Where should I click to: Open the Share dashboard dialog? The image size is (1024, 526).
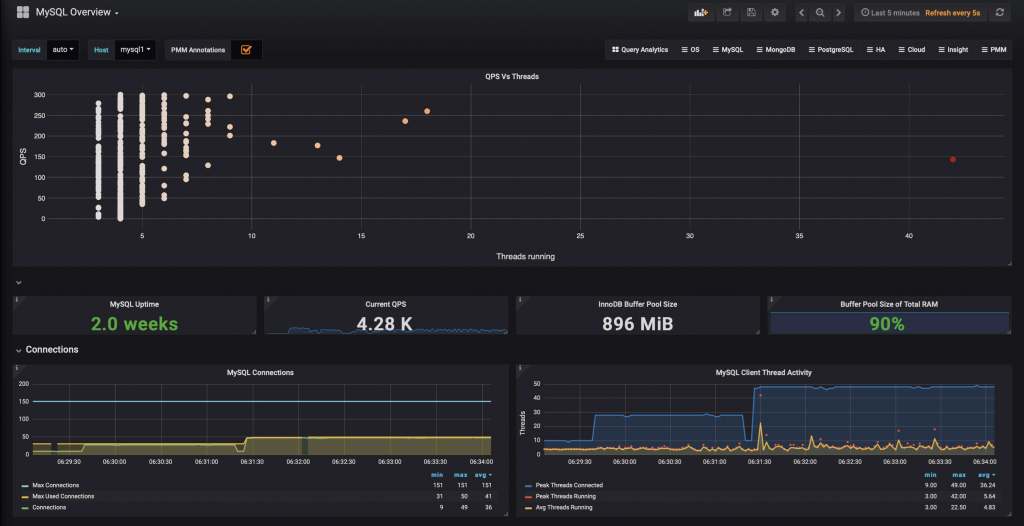727,13
